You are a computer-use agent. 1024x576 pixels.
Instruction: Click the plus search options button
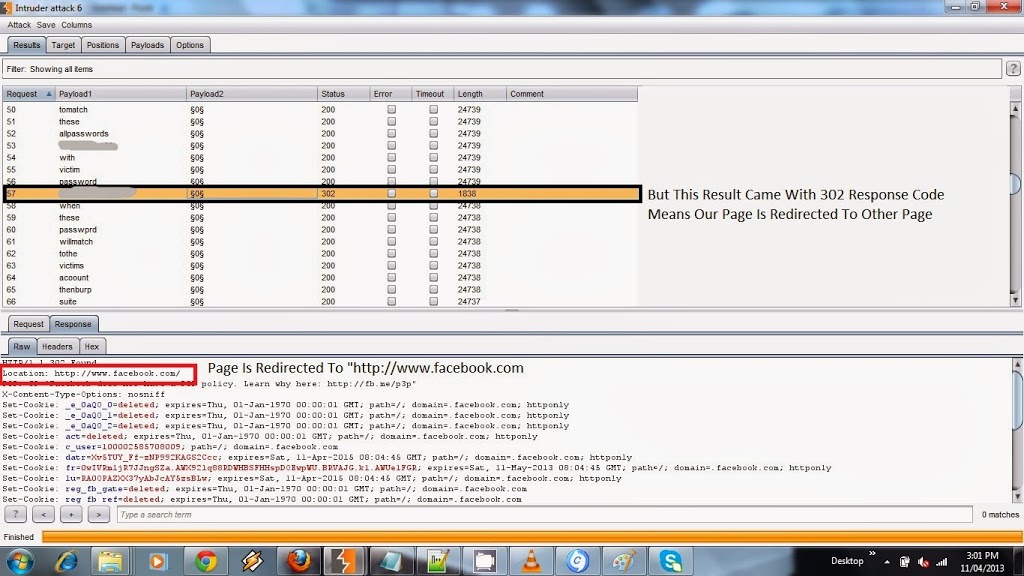coord(71,514)
